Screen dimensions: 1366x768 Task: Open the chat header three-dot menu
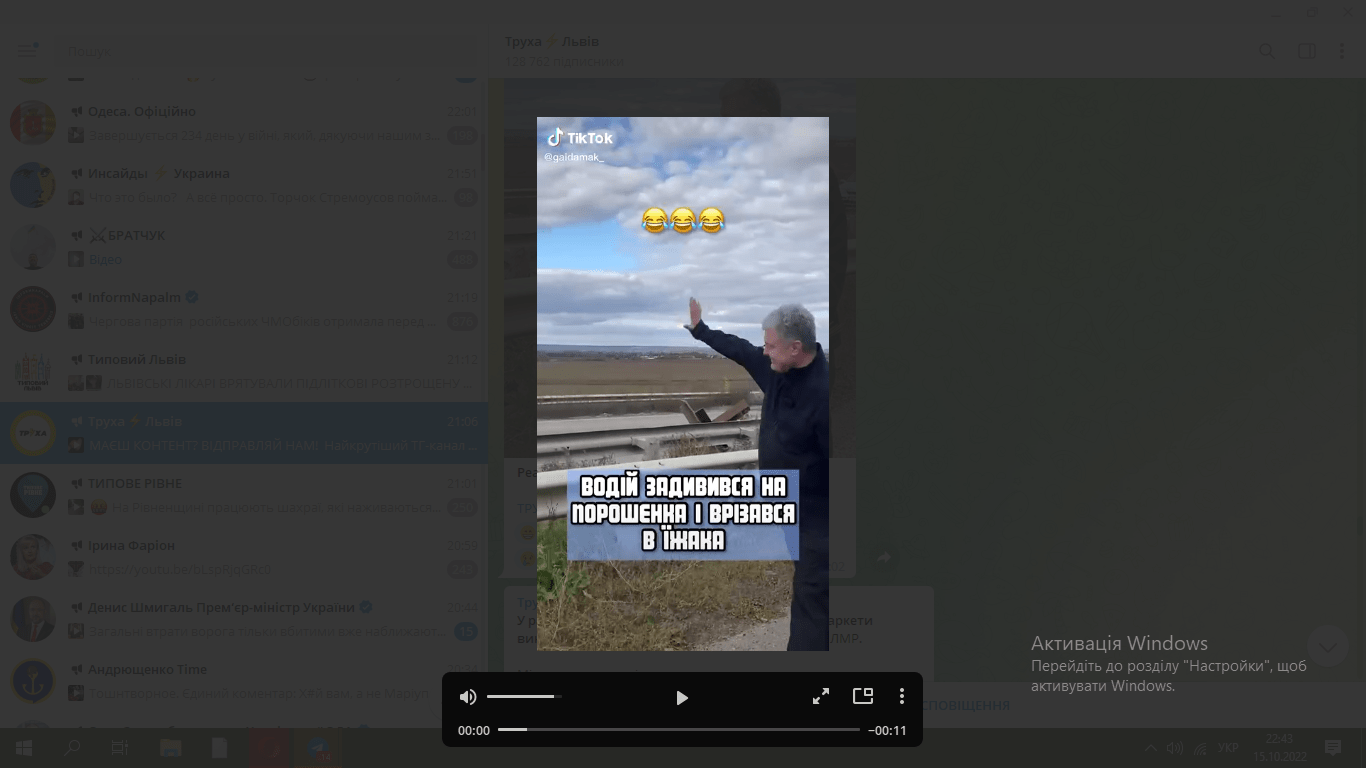[1342, 51]
